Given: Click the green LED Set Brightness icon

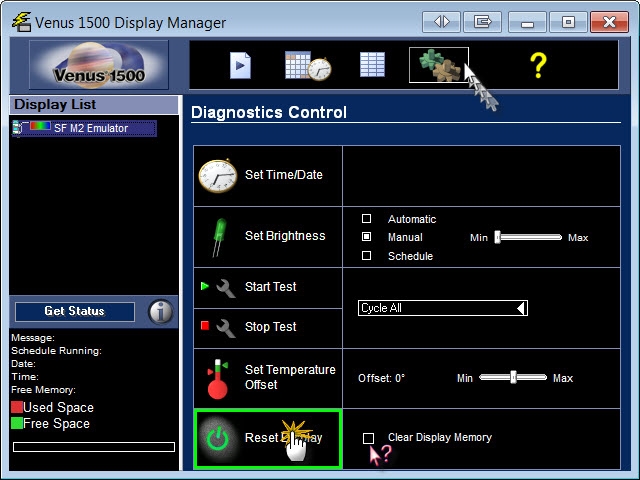Looking at the screenshot, I should (220, 238).
